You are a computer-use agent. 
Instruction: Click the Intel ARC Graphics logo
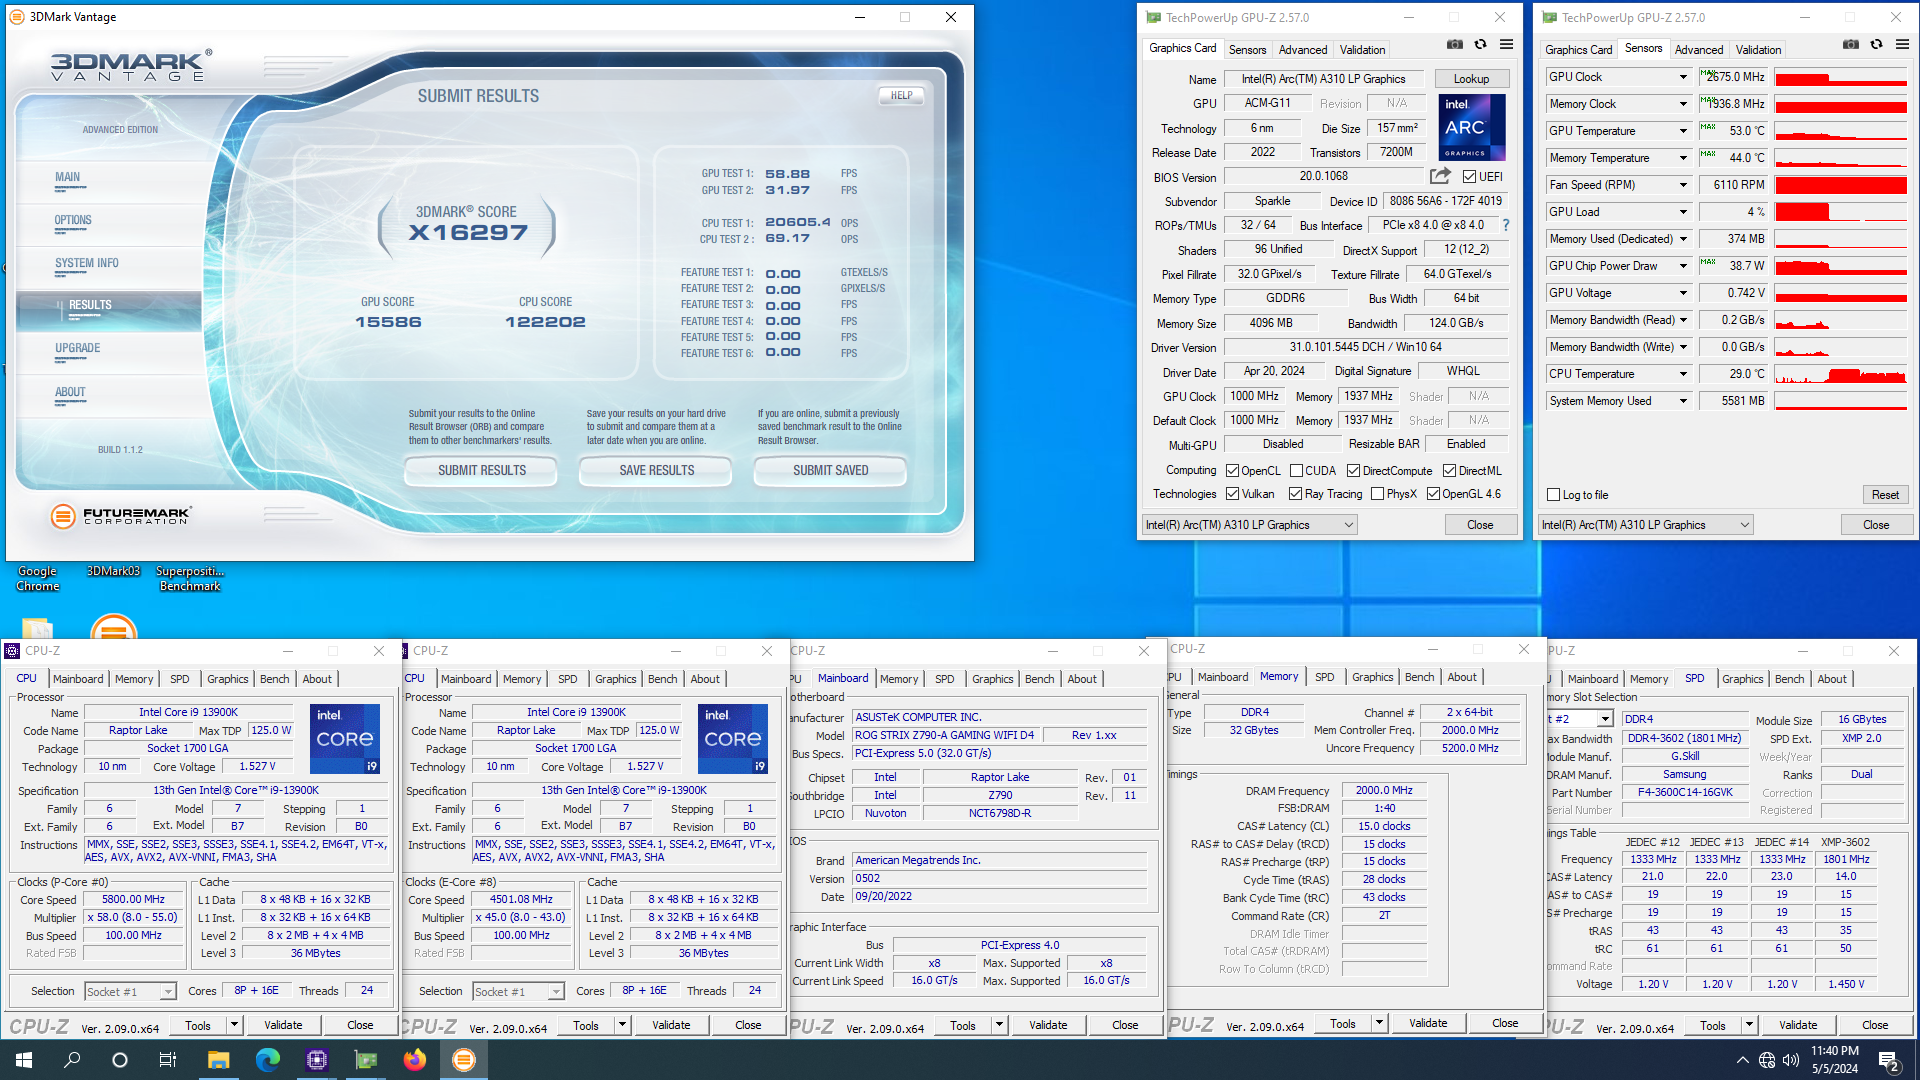coord(1471,127)
